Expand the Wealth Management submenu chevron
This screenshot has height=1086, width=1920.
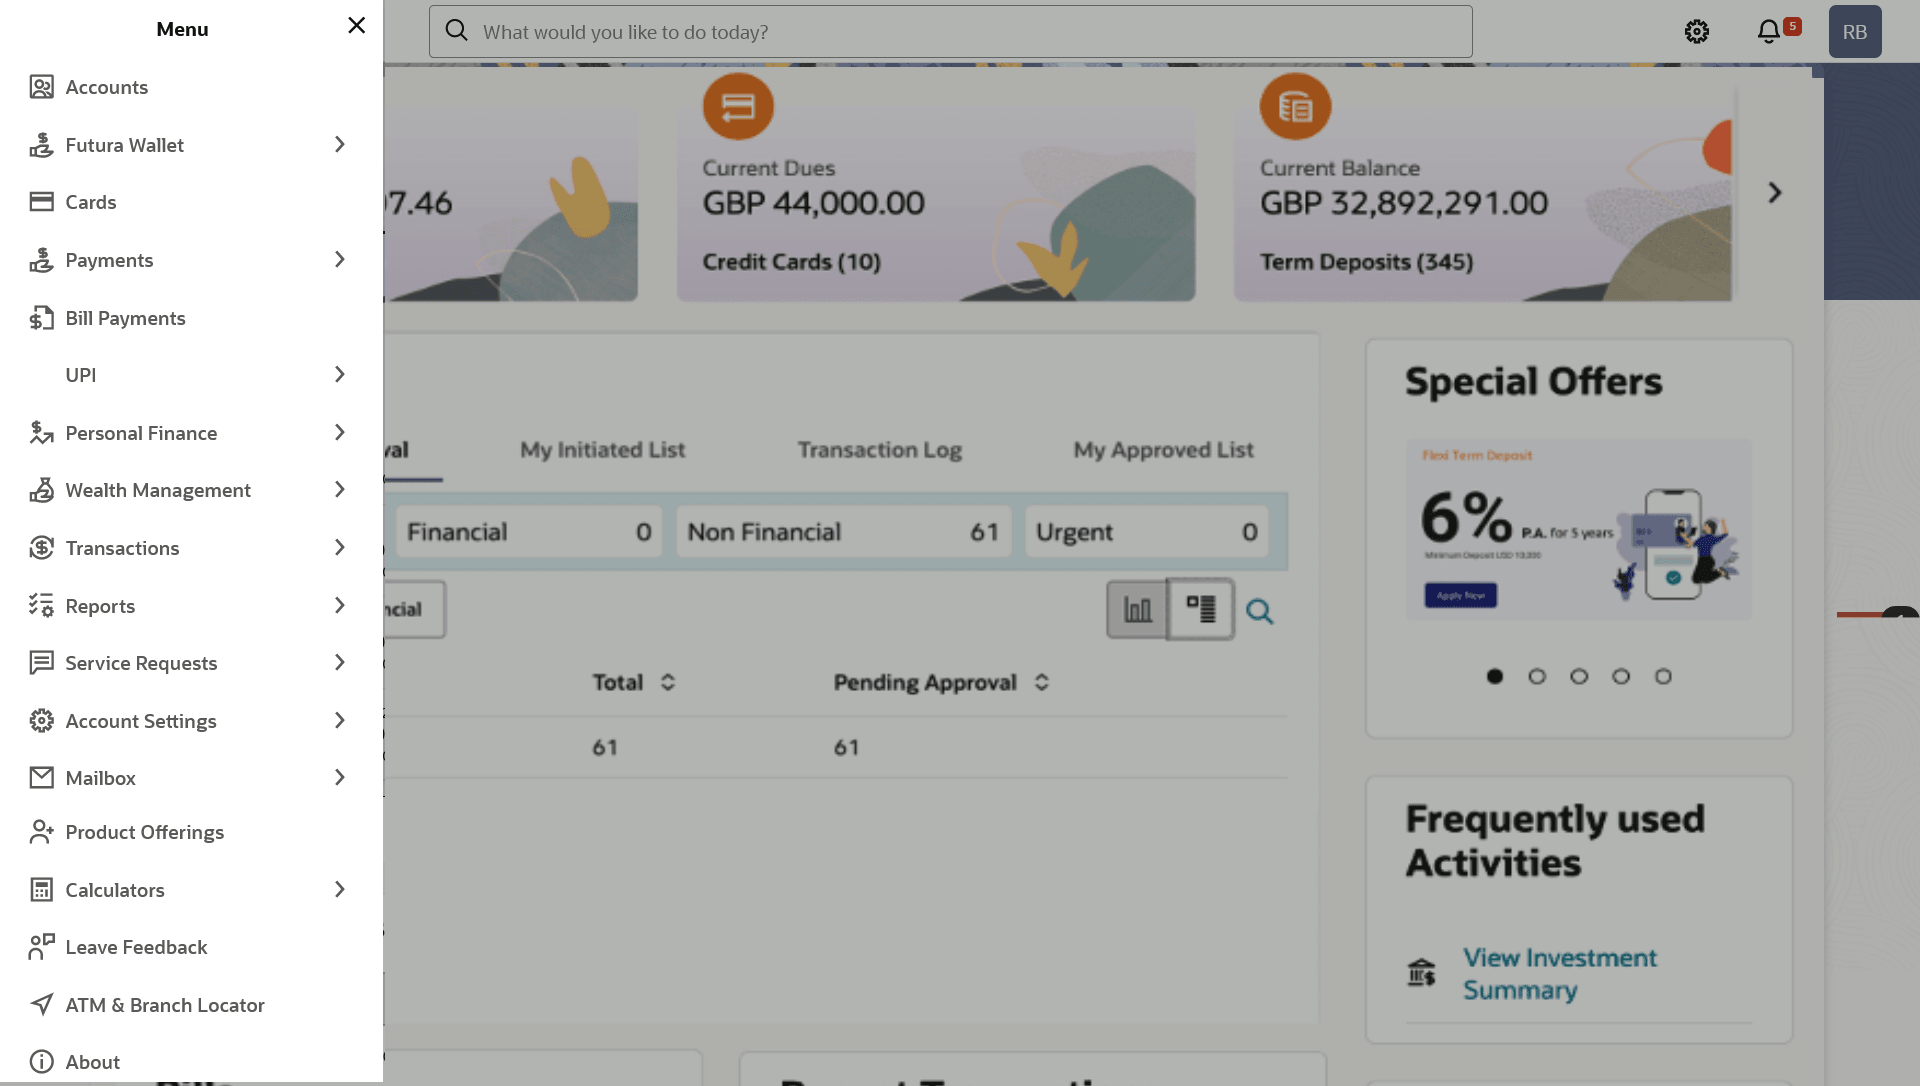pos(339,490)
